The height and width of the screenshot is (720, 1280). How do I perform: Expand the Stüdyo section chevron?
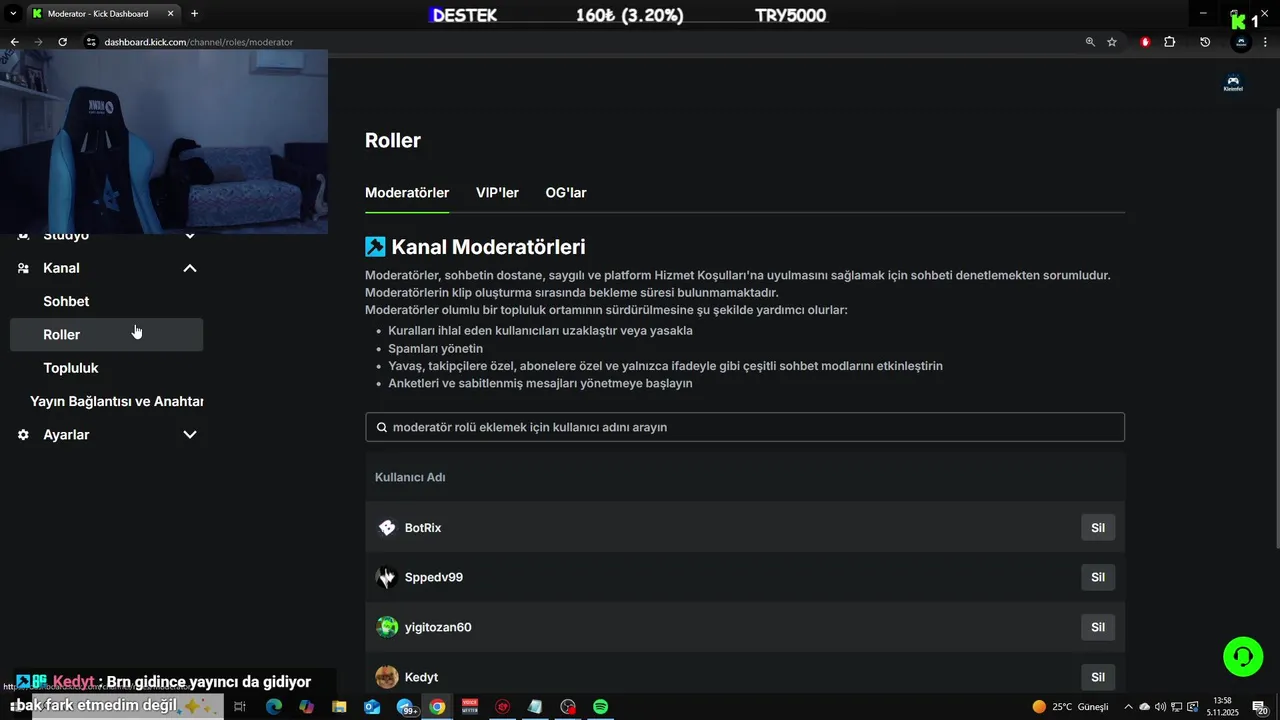(190, 235)
